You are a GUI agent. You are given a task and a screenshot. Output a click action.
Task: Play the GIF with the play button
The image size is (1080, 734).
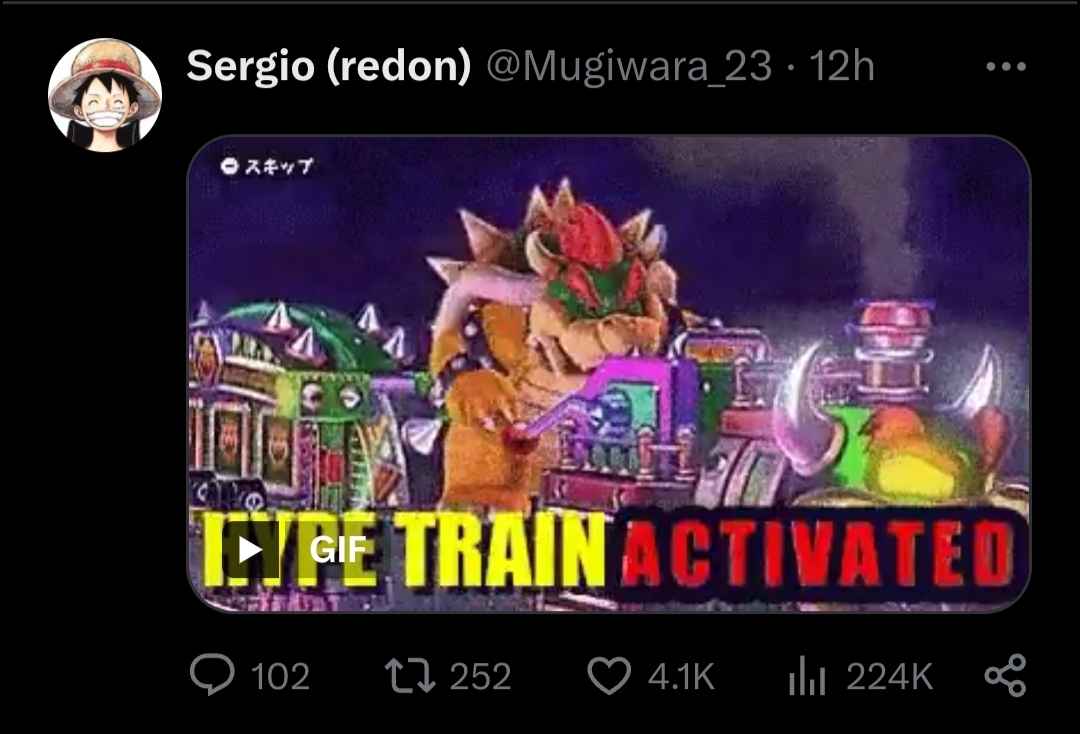click(x=250, y=549)
